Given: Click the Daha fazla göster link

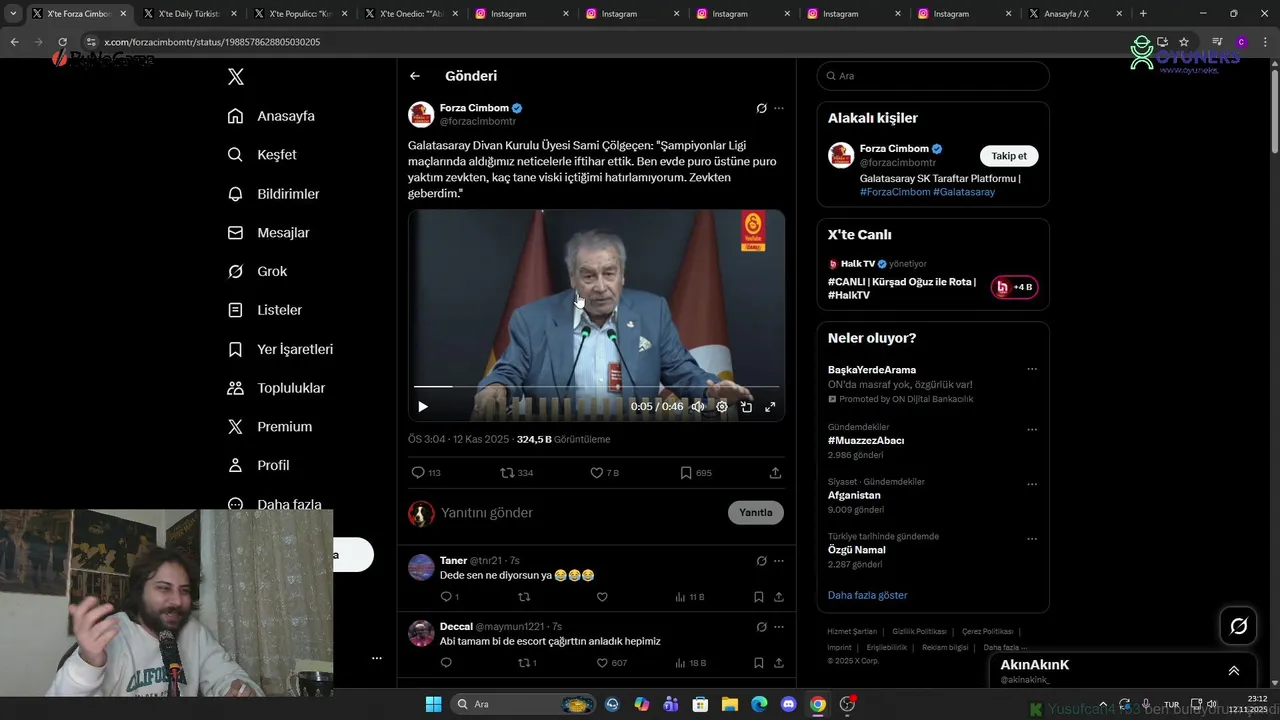Looking at the screenshot, I should (867, 595).
